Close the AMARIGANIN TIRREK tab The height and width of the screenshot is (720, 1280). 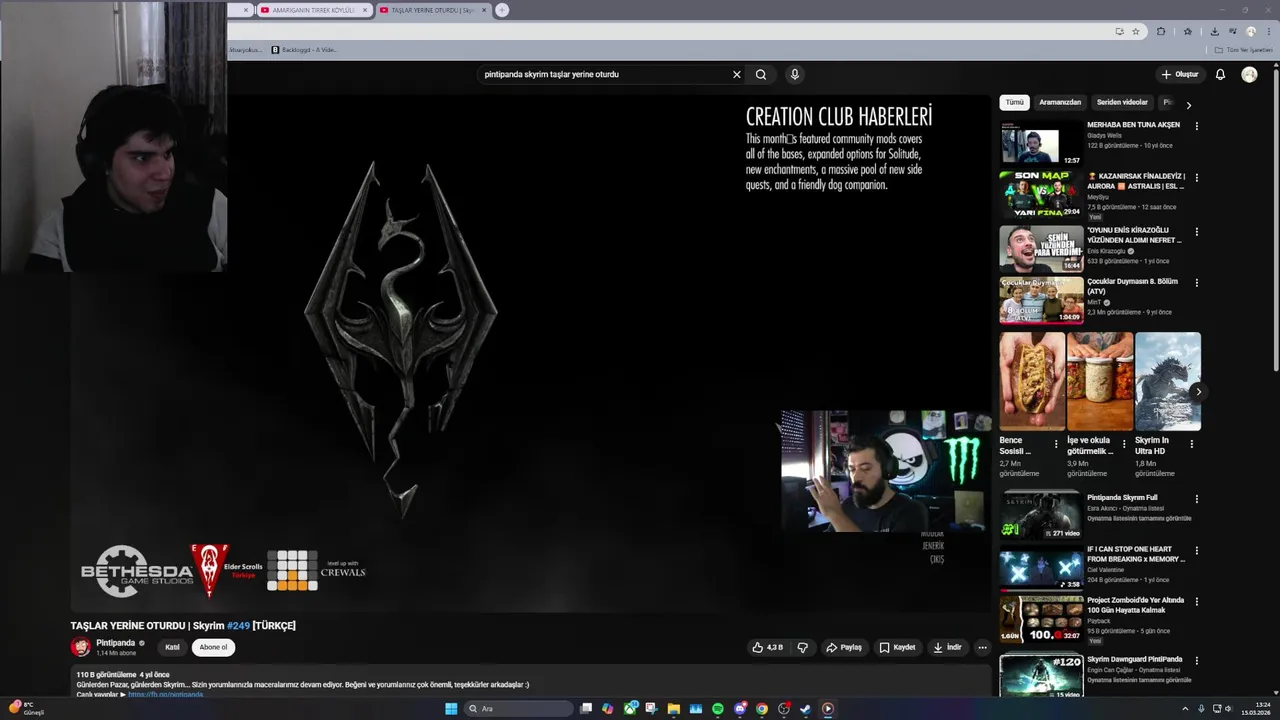pos(365,10)
